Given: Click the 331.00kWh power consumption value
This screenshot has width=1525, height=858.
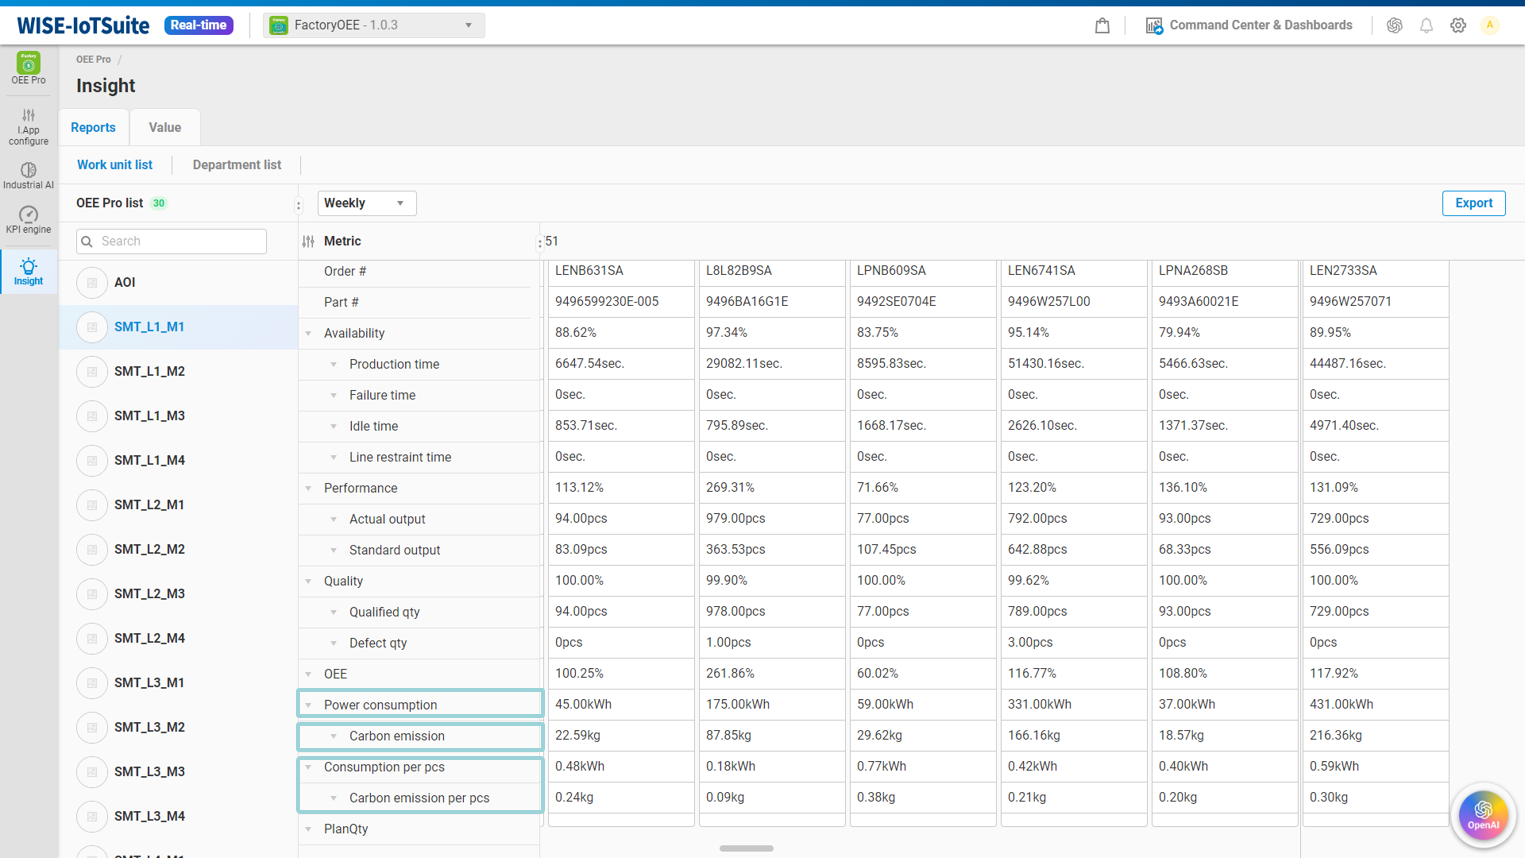Looking at the screenshot, I should click(x=1074, y=704).
